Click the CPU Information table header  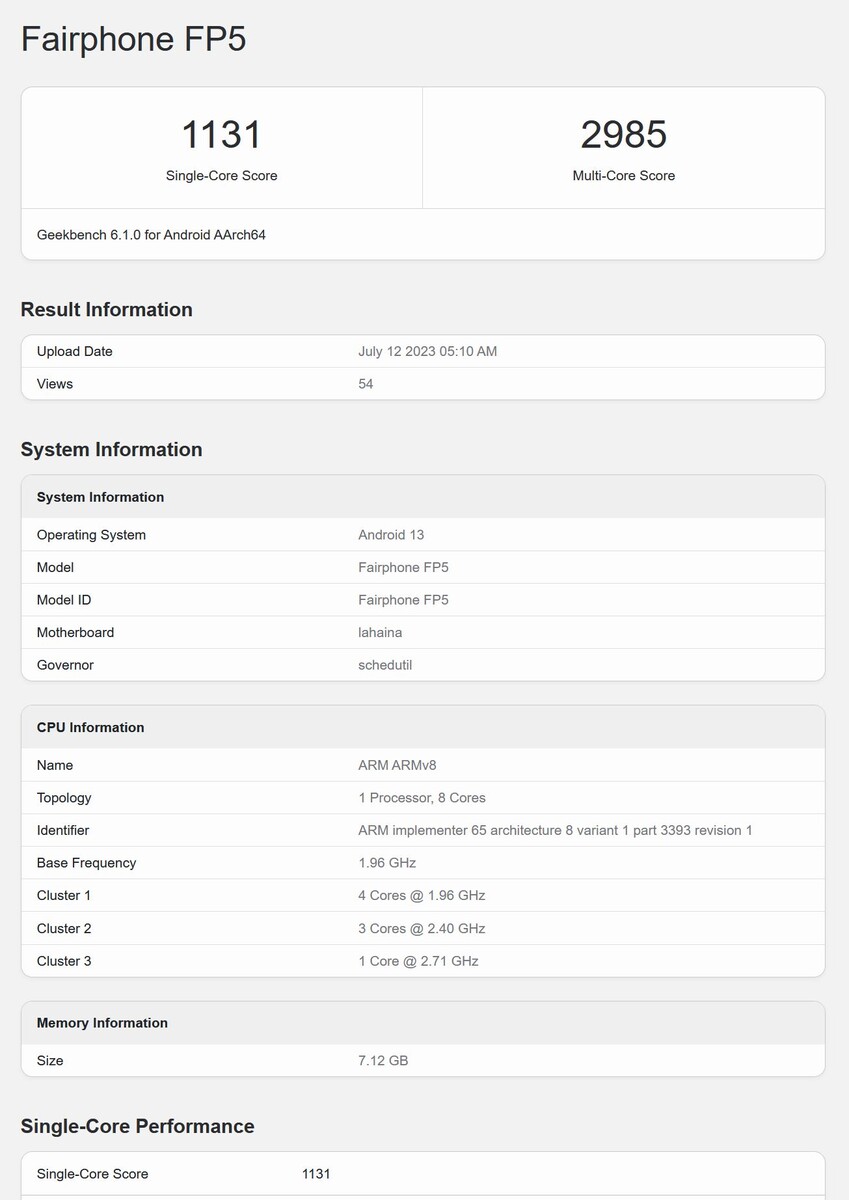[x=91, y=728]
